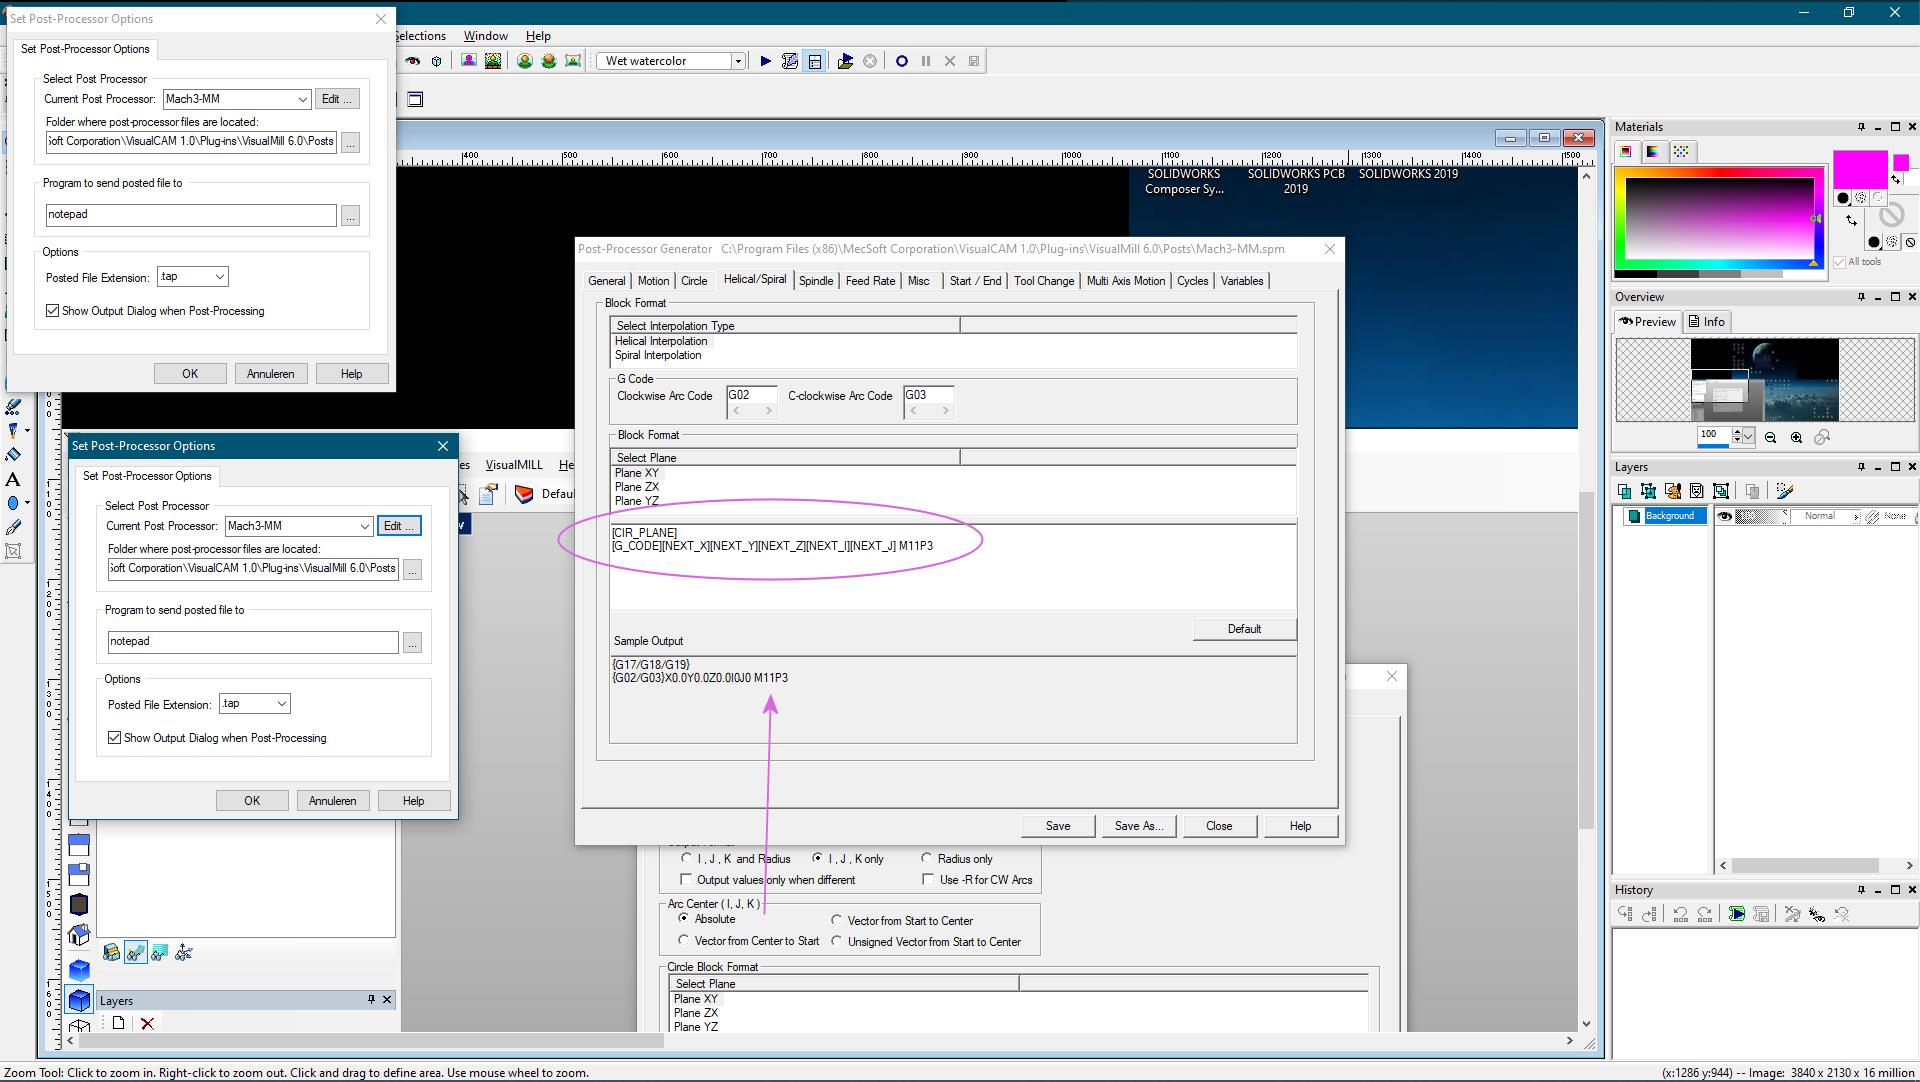The width and height of the screenshot is (1920, 1082).
Task: Select the Radius only radio button
Action: 926,858
